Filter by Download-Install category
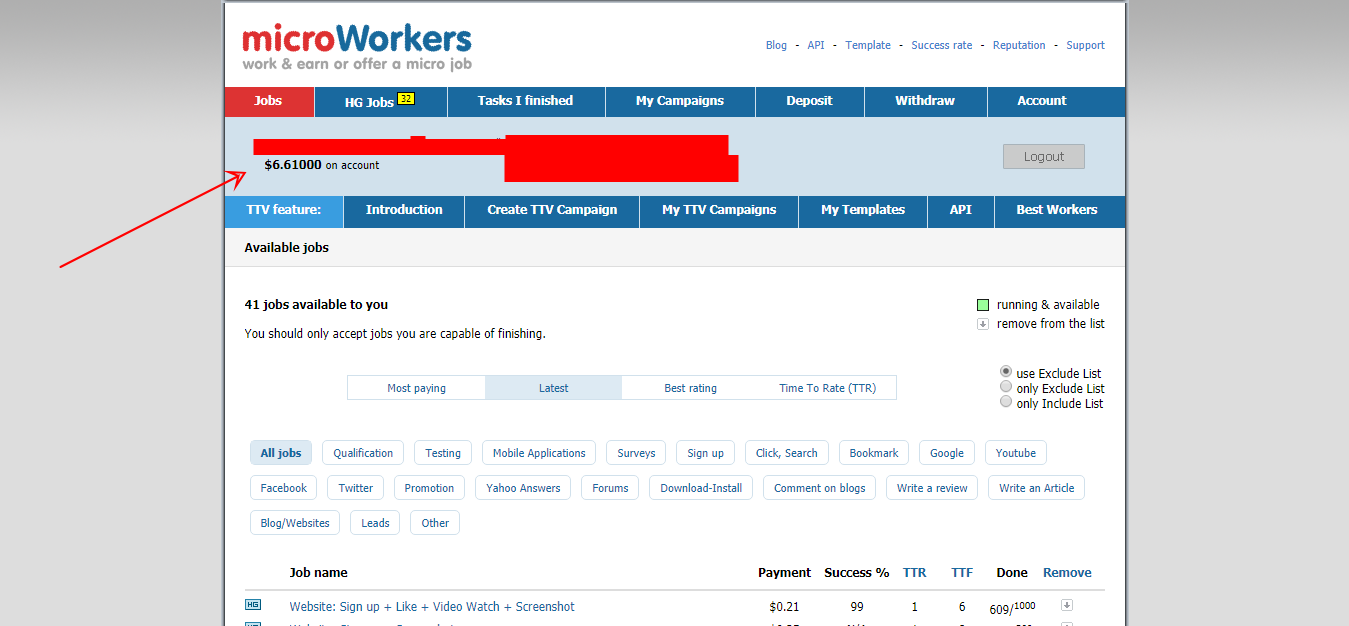Image resolution: width=1349 pixels, height=626 pixels. pyautogui.click(x=701, y=488)
